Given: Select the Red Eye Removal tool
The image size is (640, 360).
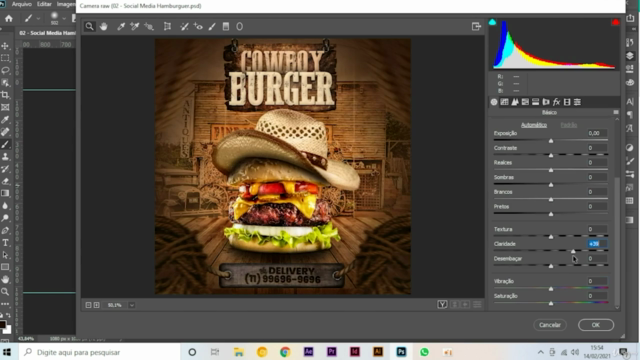Looking at the screenshot, I should (x=198, y=27).
